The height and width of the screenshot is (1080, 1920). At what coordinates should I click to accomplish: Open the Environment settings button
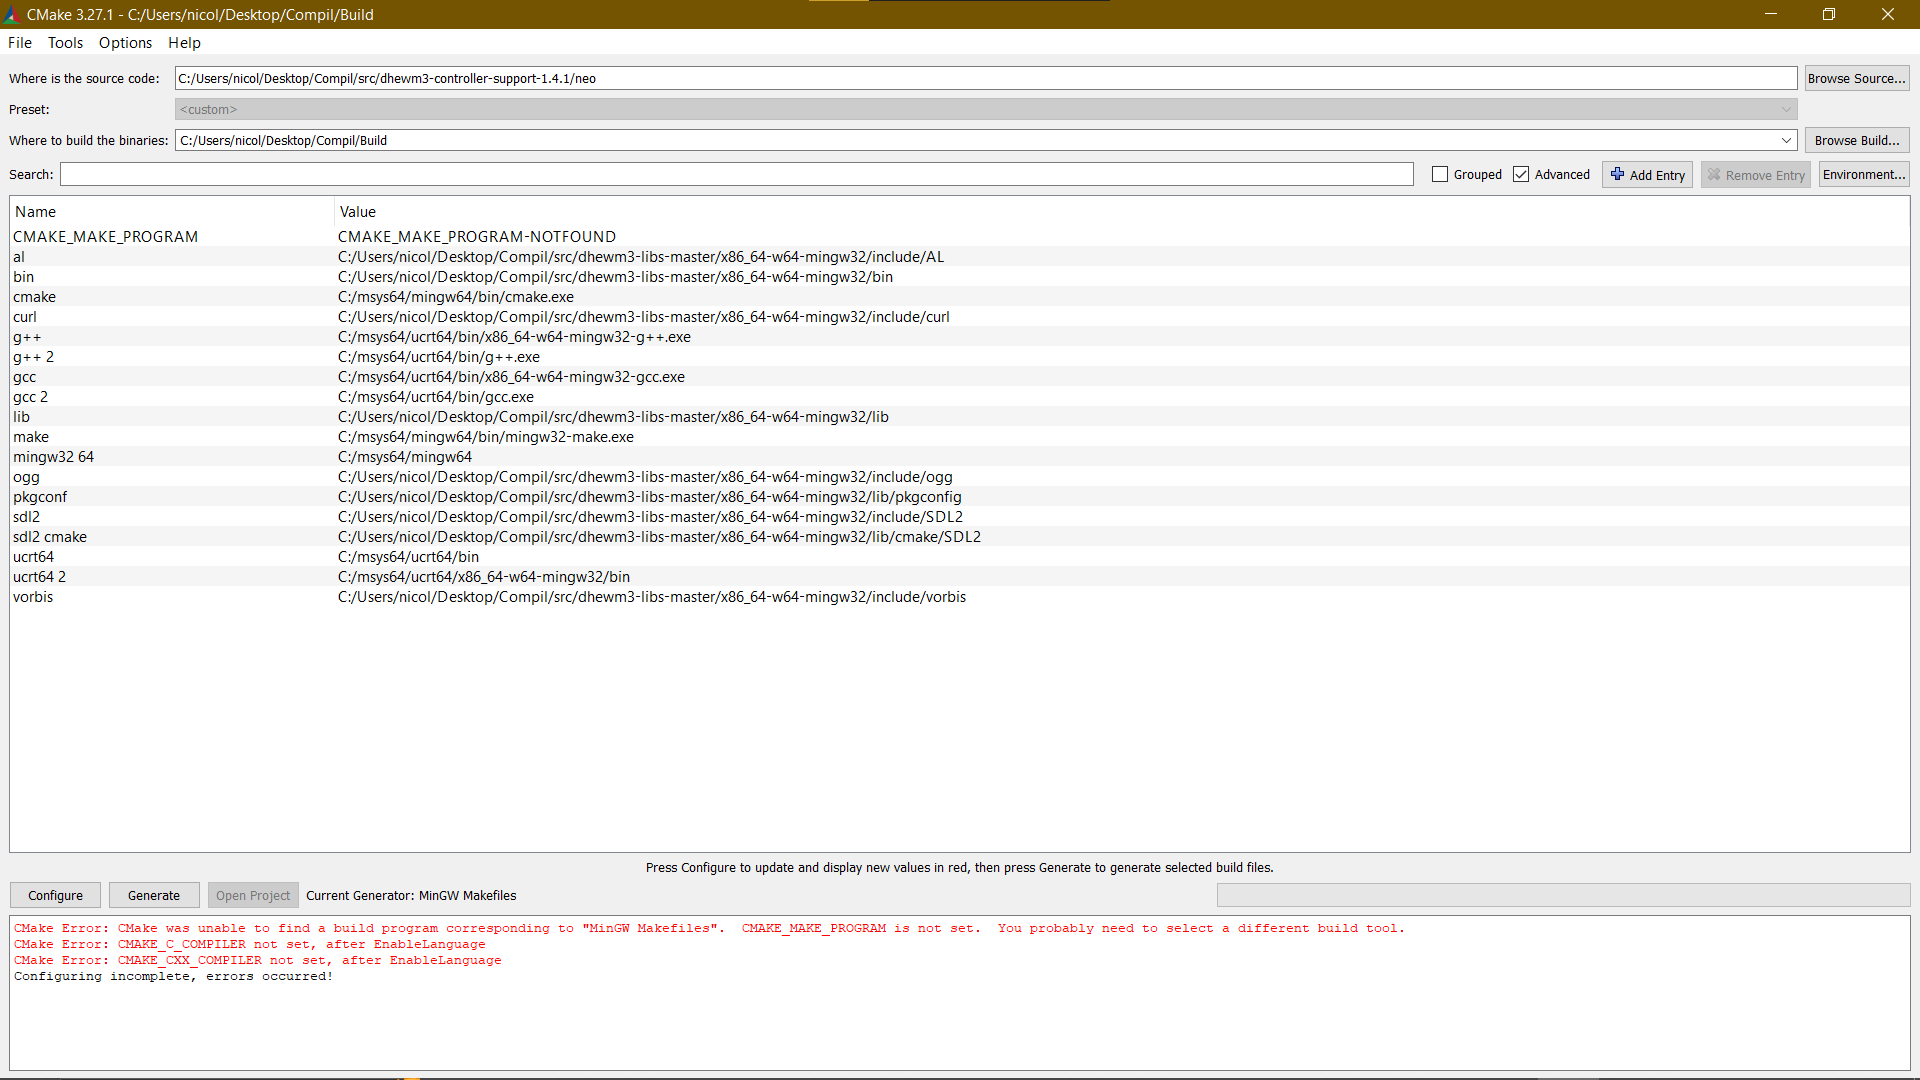tap(1863, 174)
